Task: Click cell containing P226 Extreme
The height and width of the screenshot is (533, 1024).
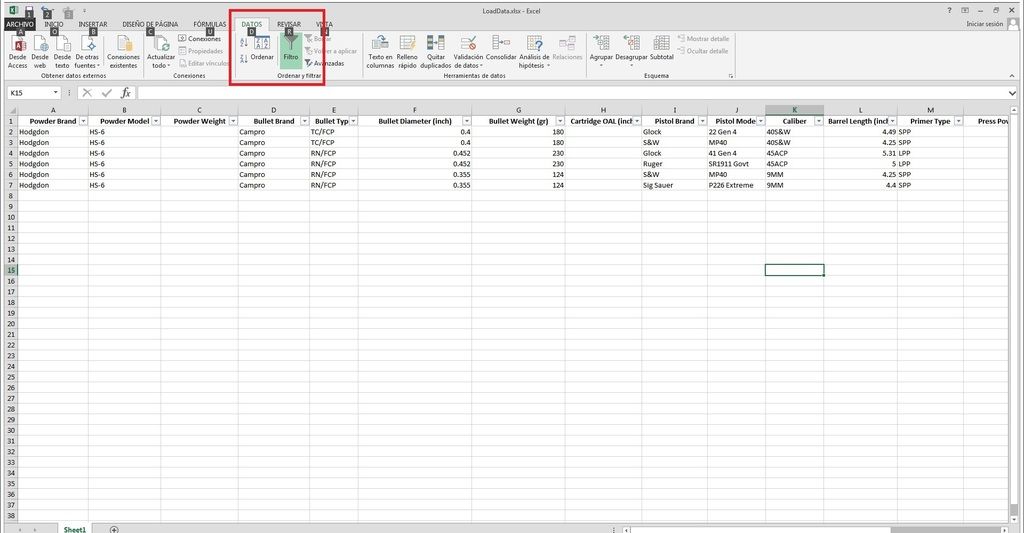Action: [x=736, y=186]
